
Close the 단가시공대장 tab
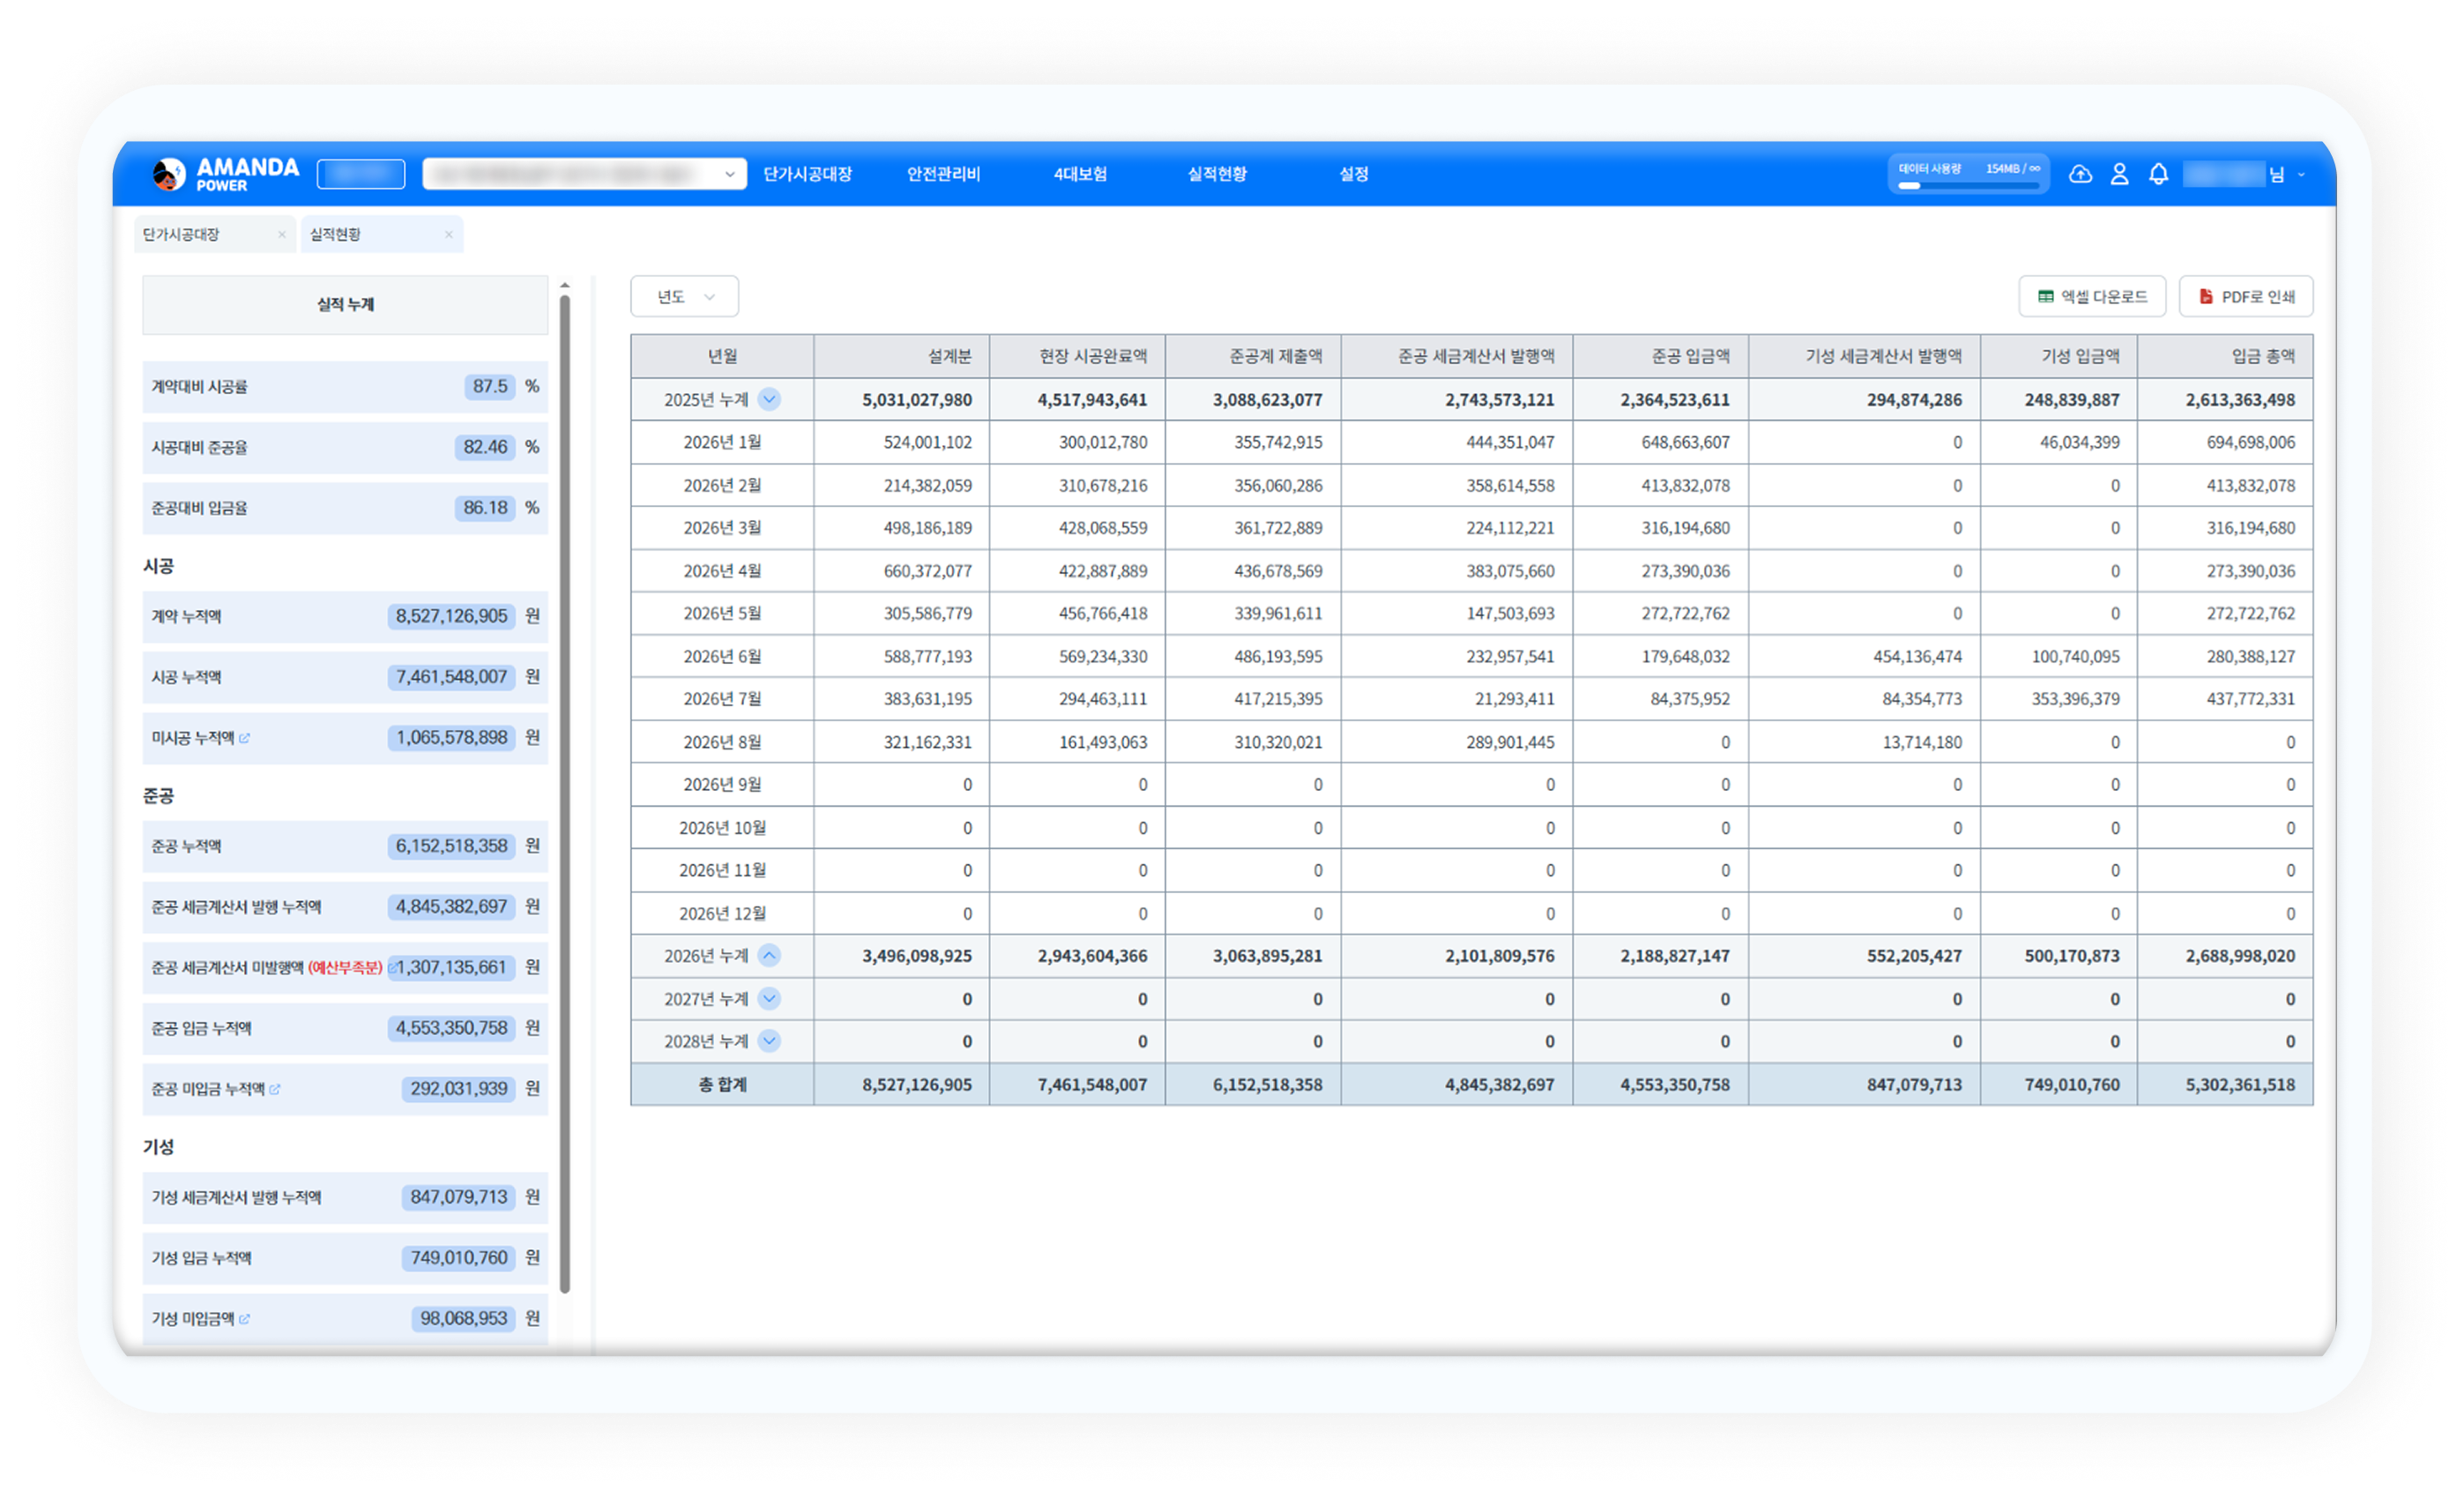click(281, 235)
